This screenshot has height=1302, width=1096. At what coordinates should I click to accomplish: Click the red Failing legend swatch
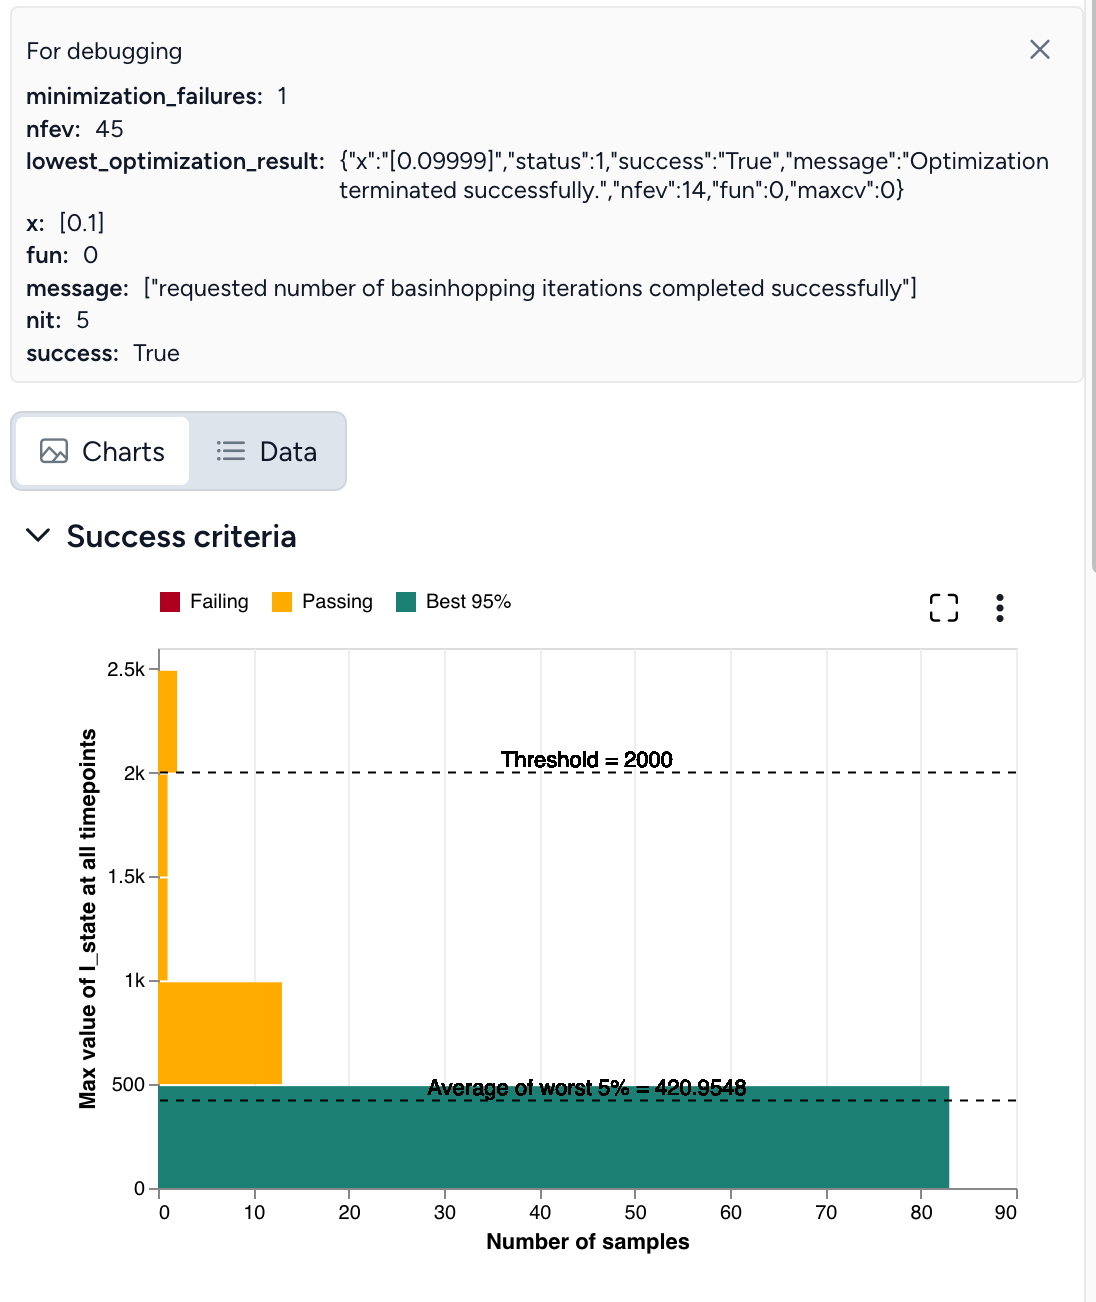pos(170,601)
